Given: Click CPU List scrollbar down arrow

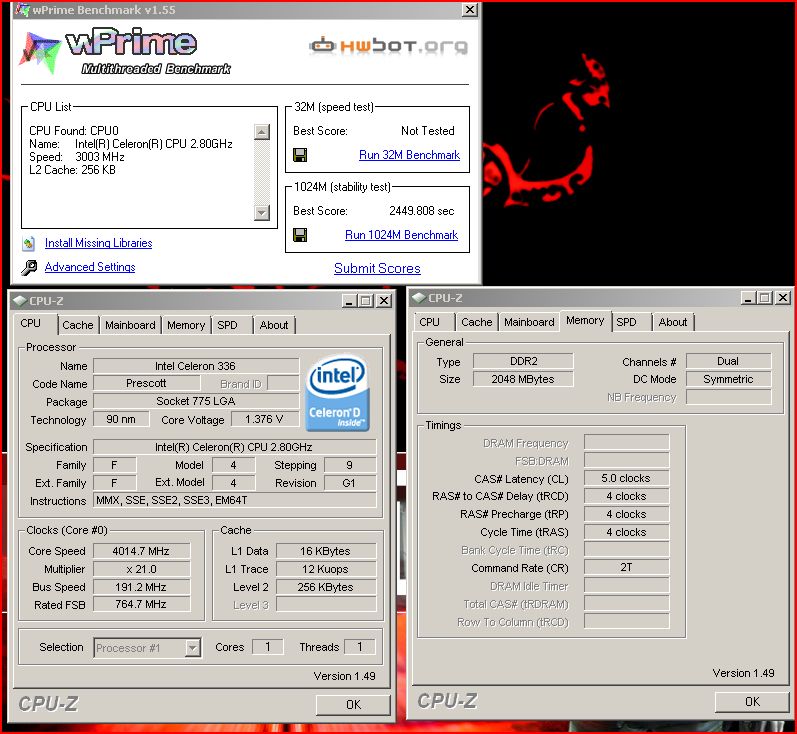Looking at the screenshot, I should tap(261, 212).
